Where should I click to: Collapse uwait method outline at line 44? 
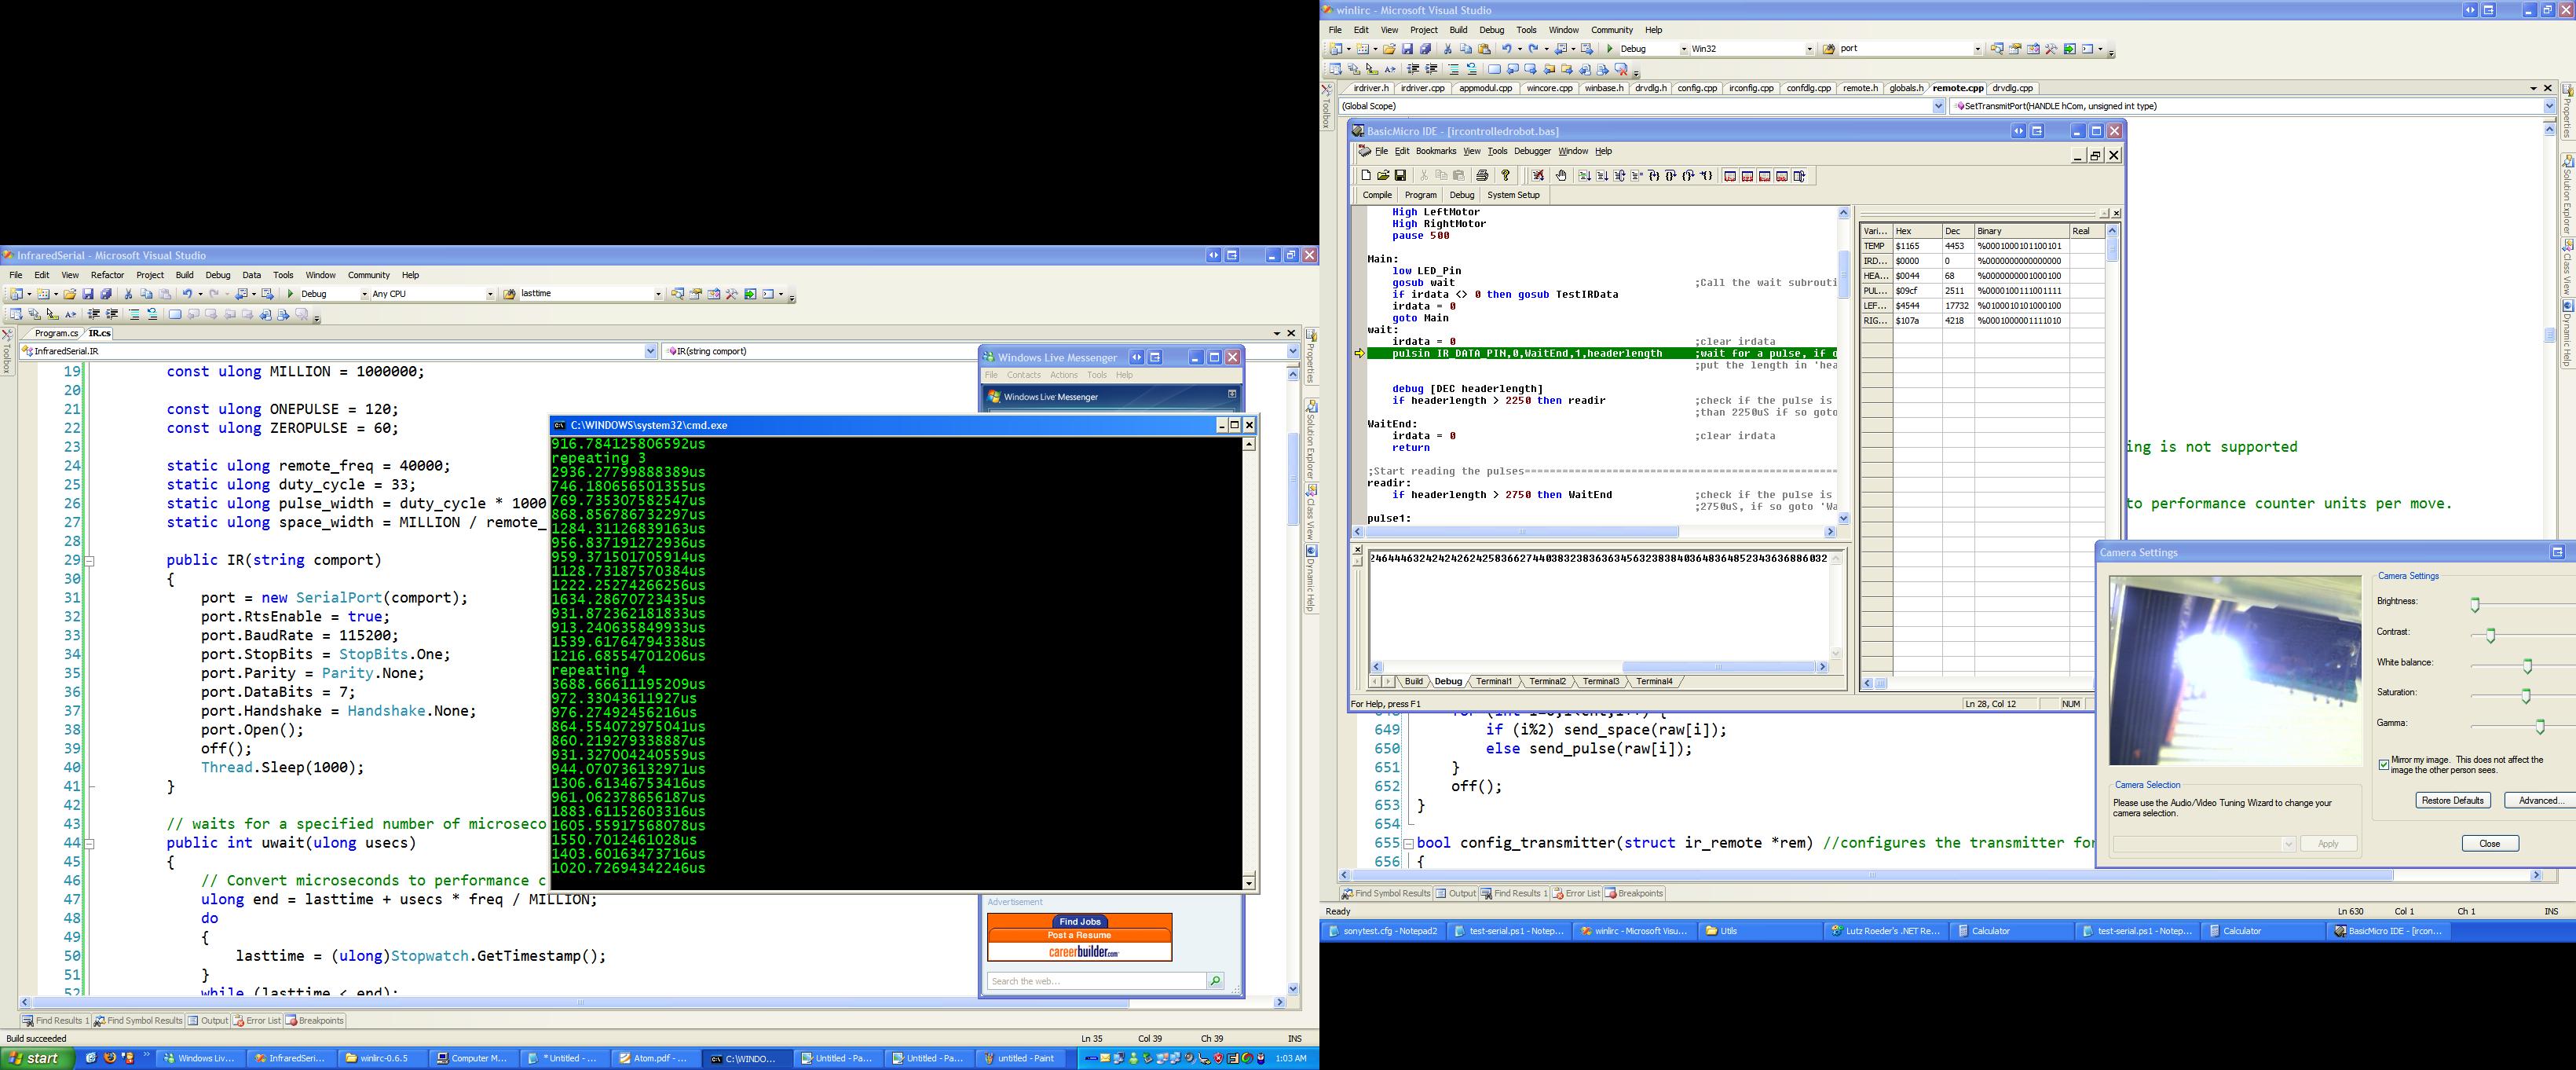click(89, 843)
